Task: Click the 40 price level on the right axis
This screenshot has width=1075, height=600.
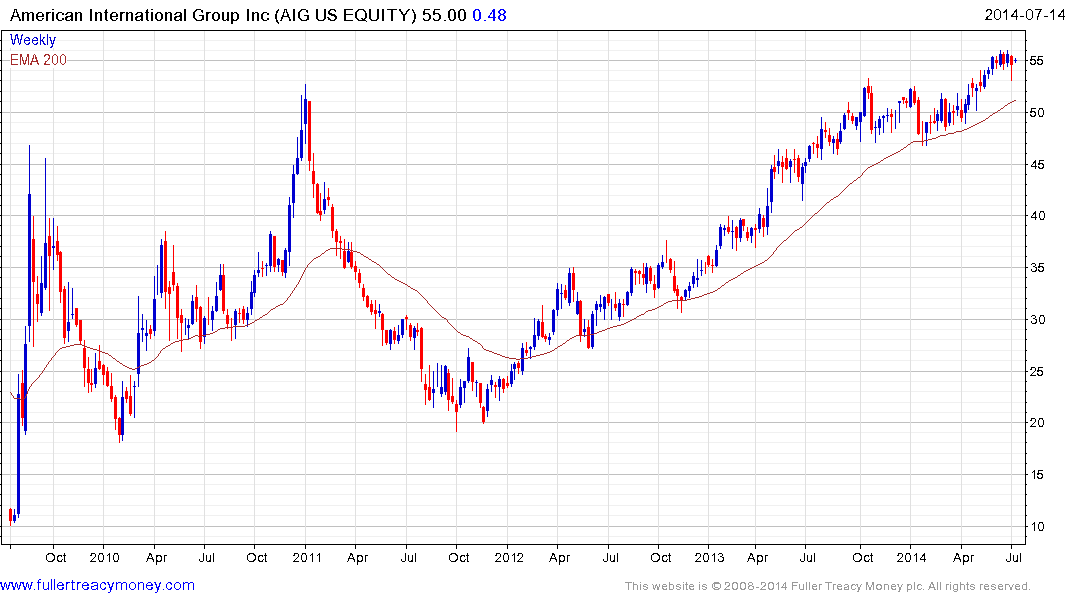Action: (1037, 216)
